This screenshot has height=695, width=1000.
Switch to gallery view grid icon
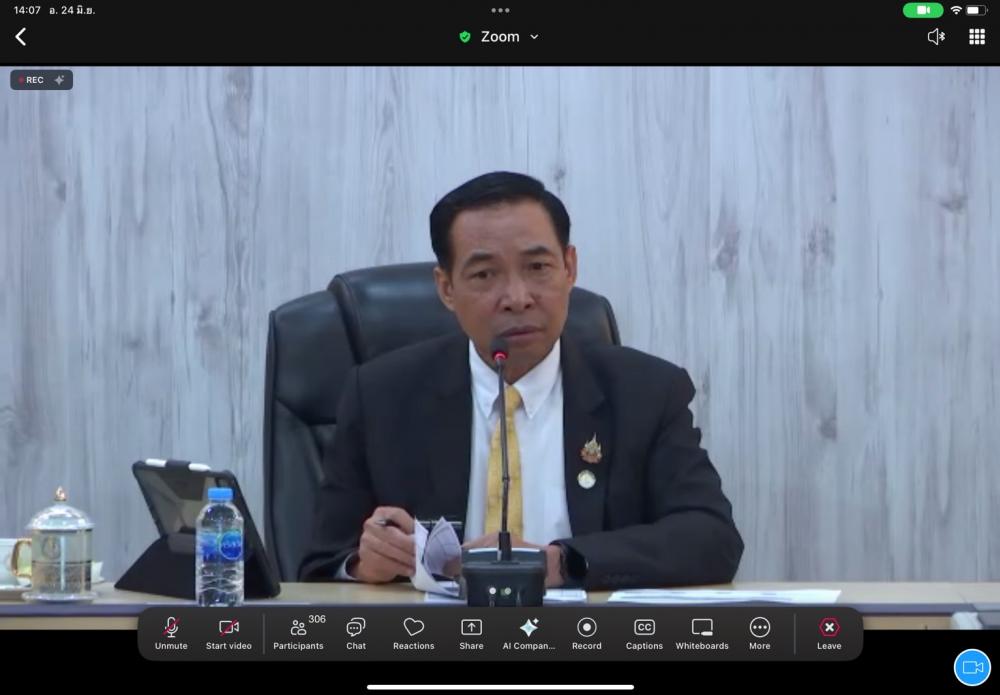click(x=976, y=37)
